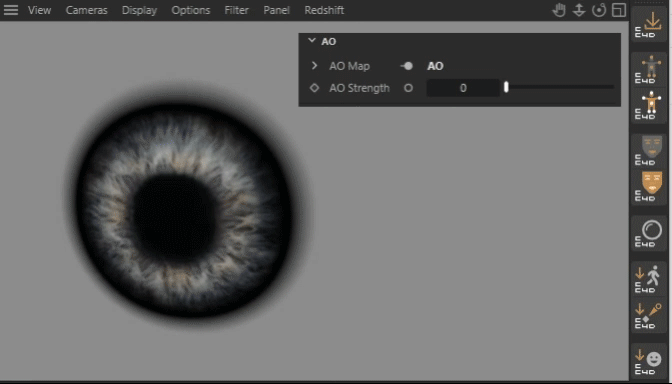This screenshot has width=672, height=384.
Task: Click the C4D smiley face import icon
Action: pyautogui.click(x=650, y=361)
